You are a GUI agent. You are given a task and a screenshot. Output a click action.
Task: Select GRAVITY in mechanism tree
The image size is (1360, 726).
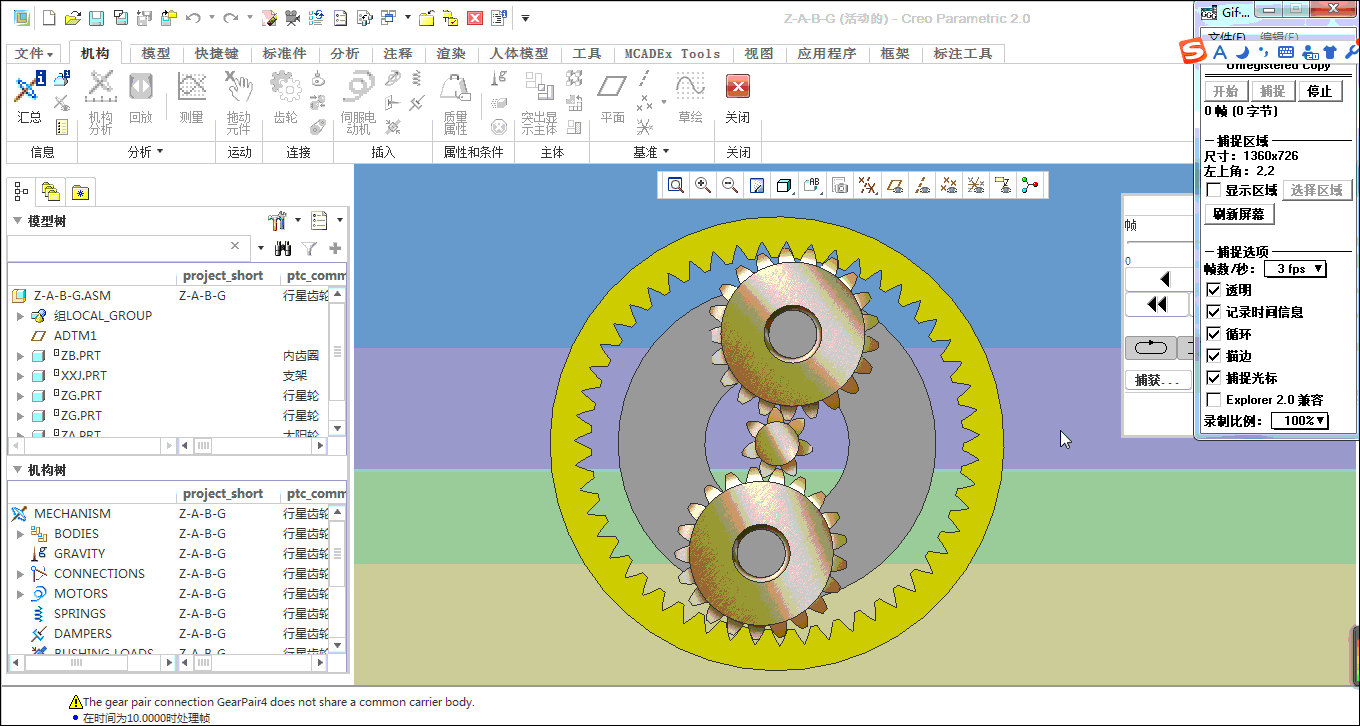79,554
